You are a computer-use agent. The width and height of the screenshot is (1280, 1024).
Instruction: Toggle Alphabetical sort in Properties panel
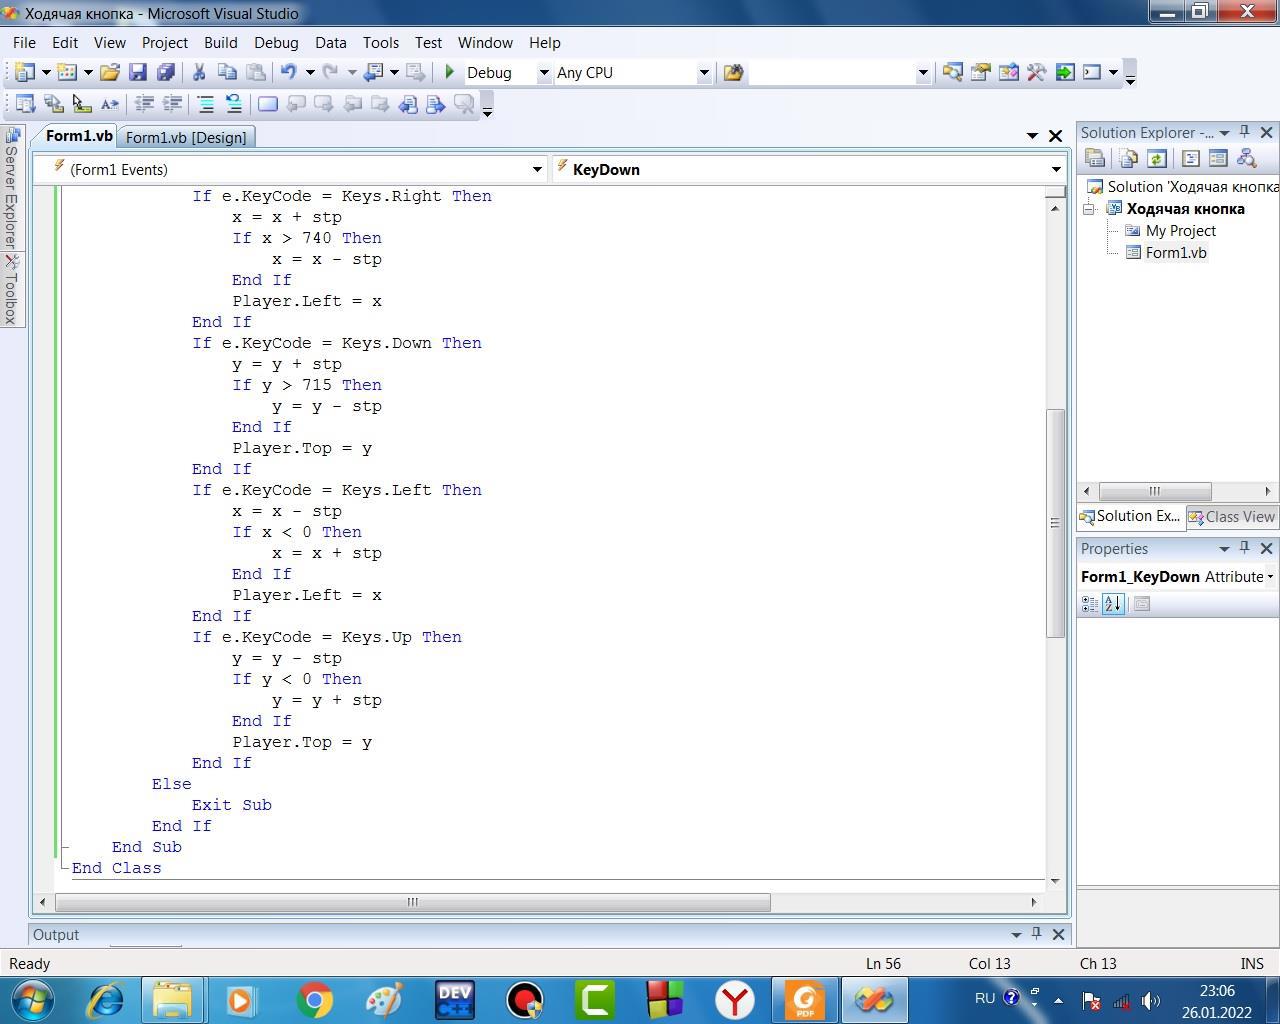(1113, 604)
